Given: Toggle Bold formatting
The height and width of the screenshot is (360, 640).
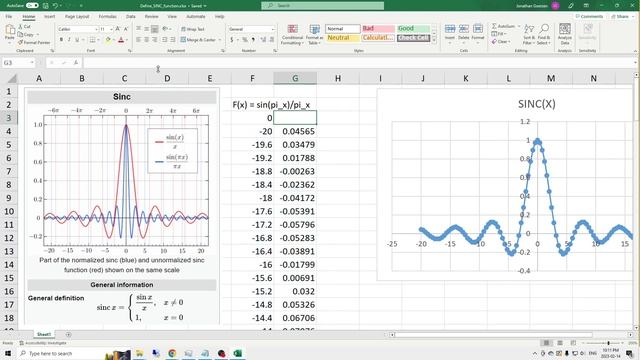Looking at the screenshot, I should pyautogui.click(x=61, y=40).
